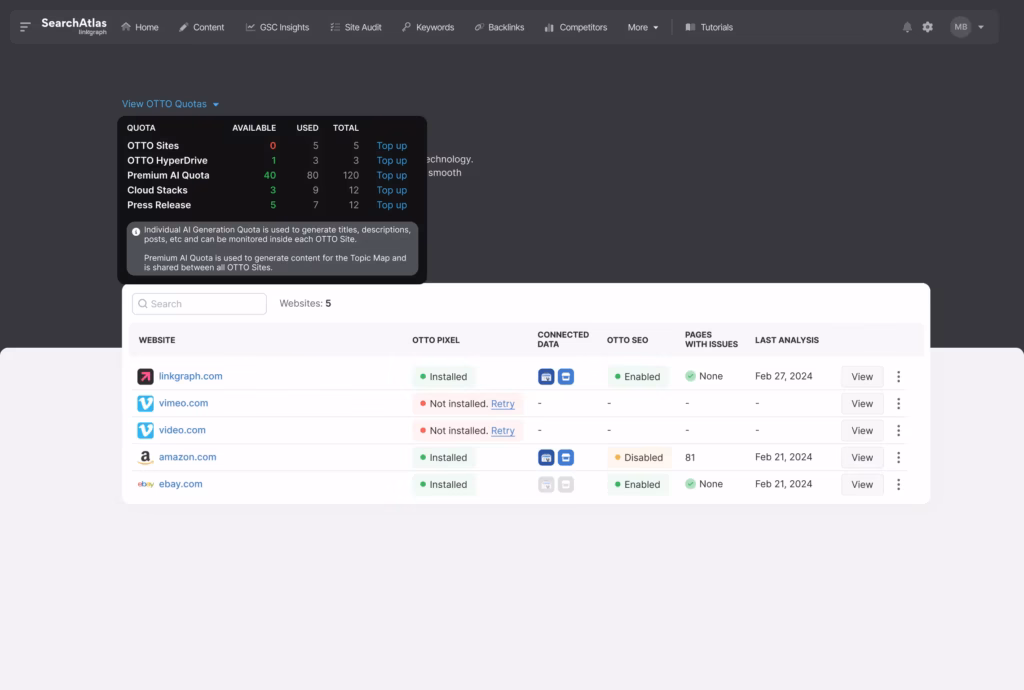Collapse the View OTTO Quotas dropdown
Screen dimensions: 1024x690
[170, 104]
